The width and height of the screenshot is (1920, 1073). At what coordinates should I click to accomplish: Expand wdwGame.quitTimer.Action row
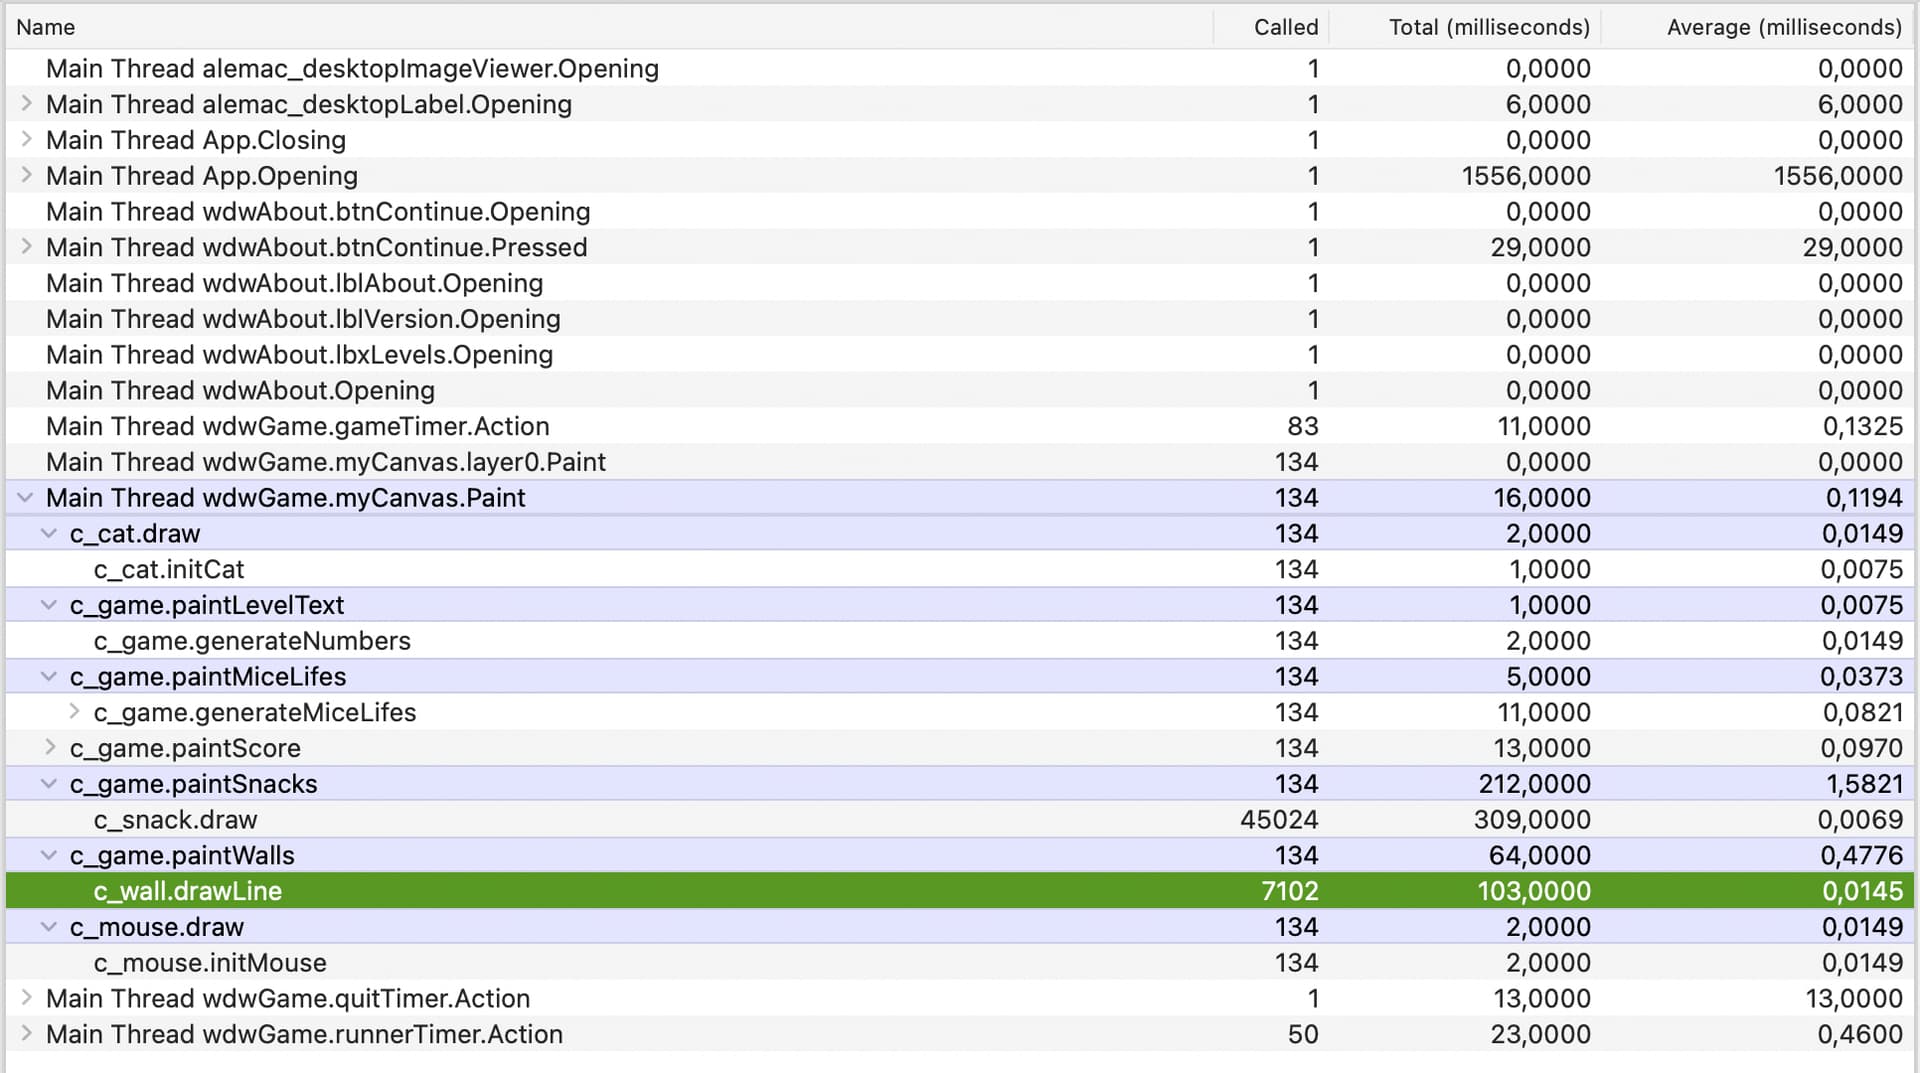click(x=27, y=998)
